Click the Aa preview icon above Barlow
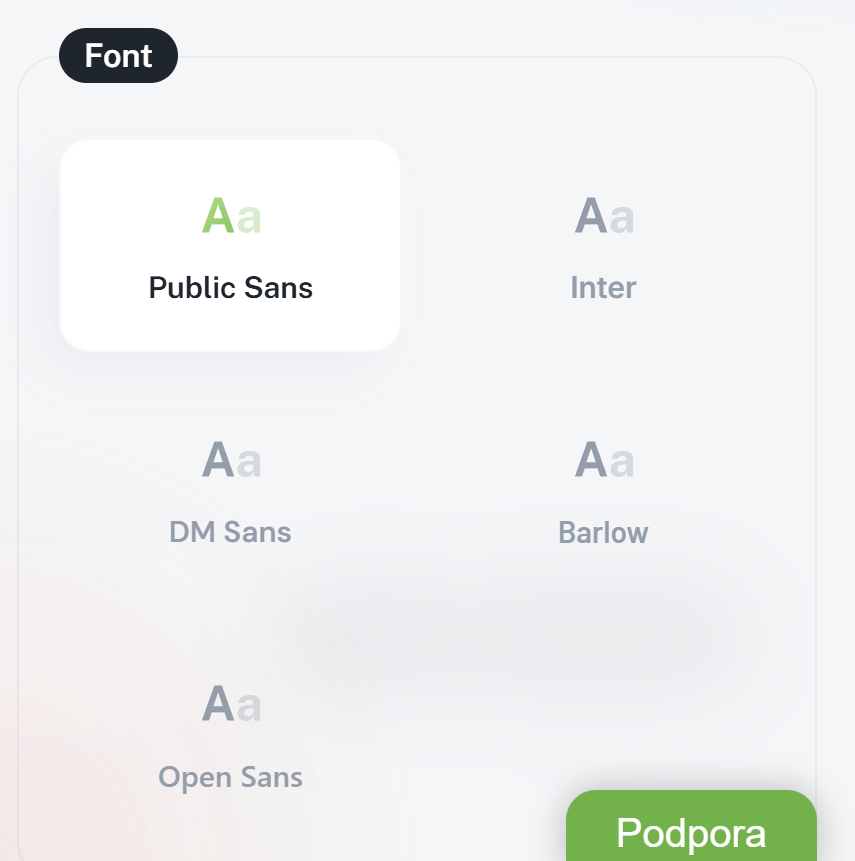This screenshot has width=855, height=861. tap(604, 460)
